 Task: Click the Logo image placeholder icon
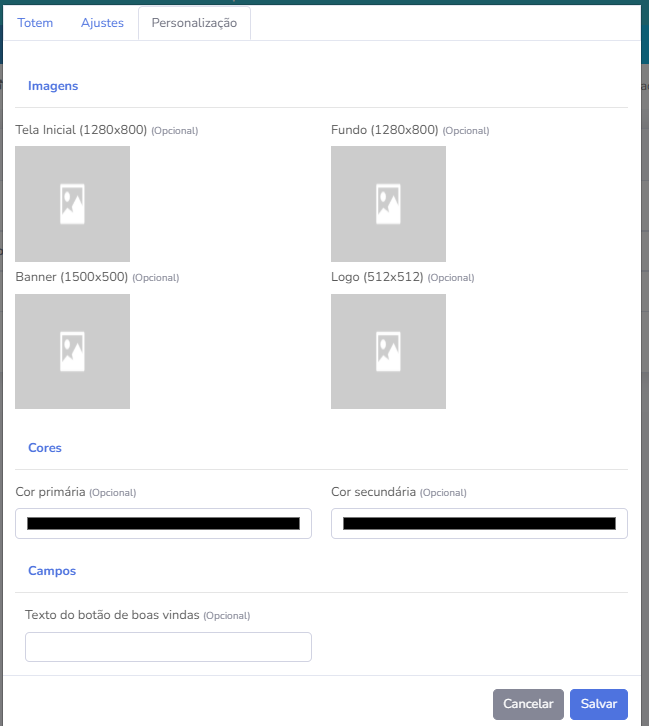pos(388,351)
